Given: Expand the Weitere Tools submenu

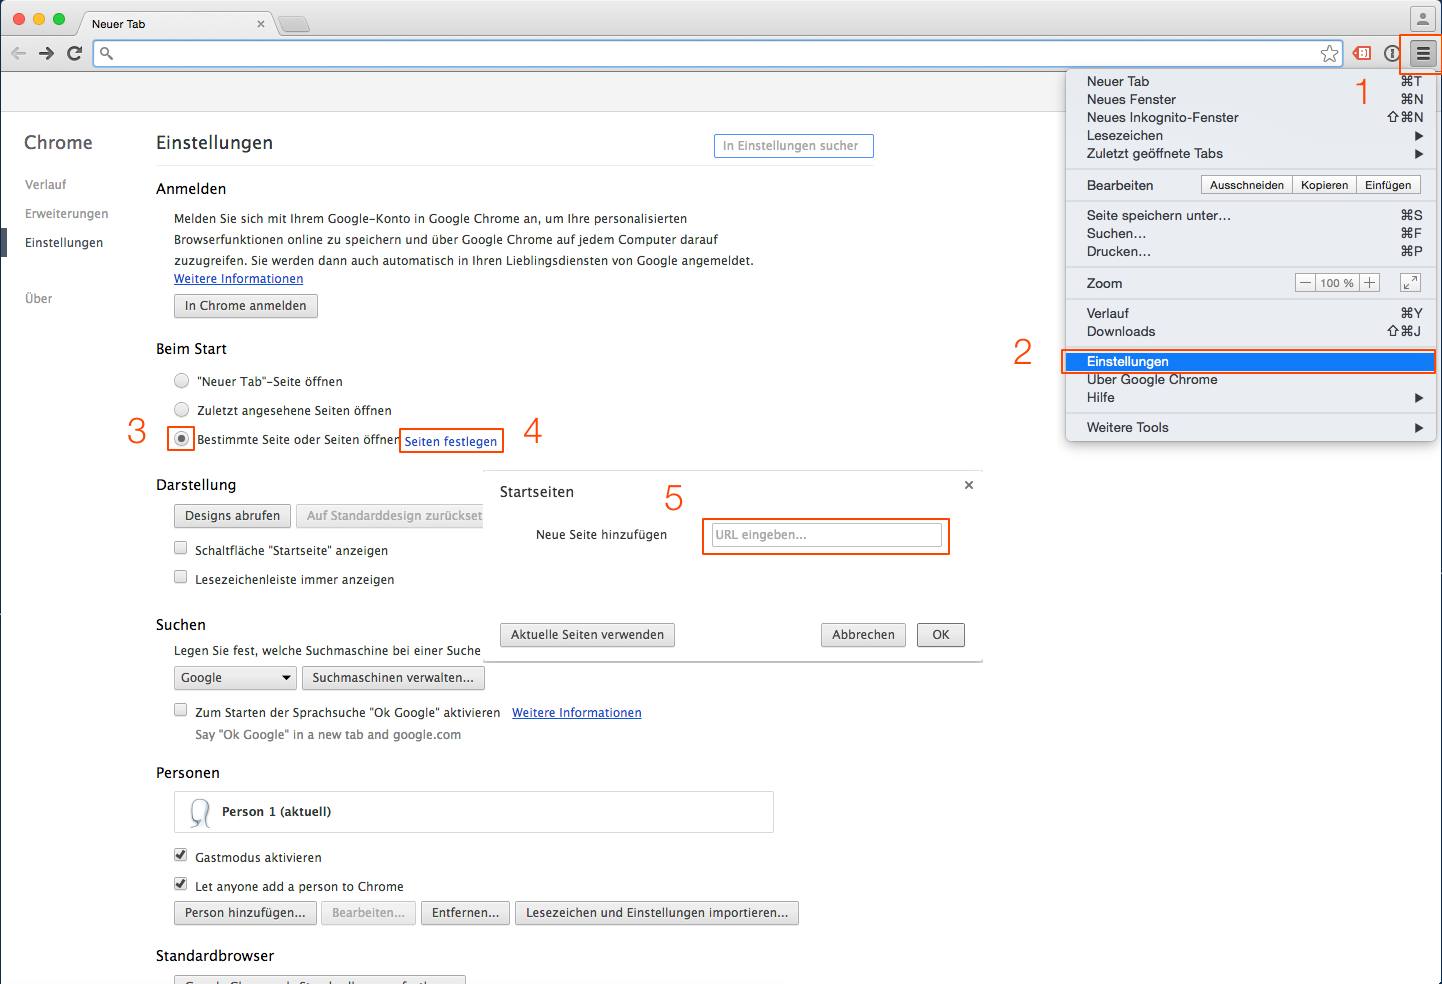Looking at the screenshot, I should [1251, 428].
